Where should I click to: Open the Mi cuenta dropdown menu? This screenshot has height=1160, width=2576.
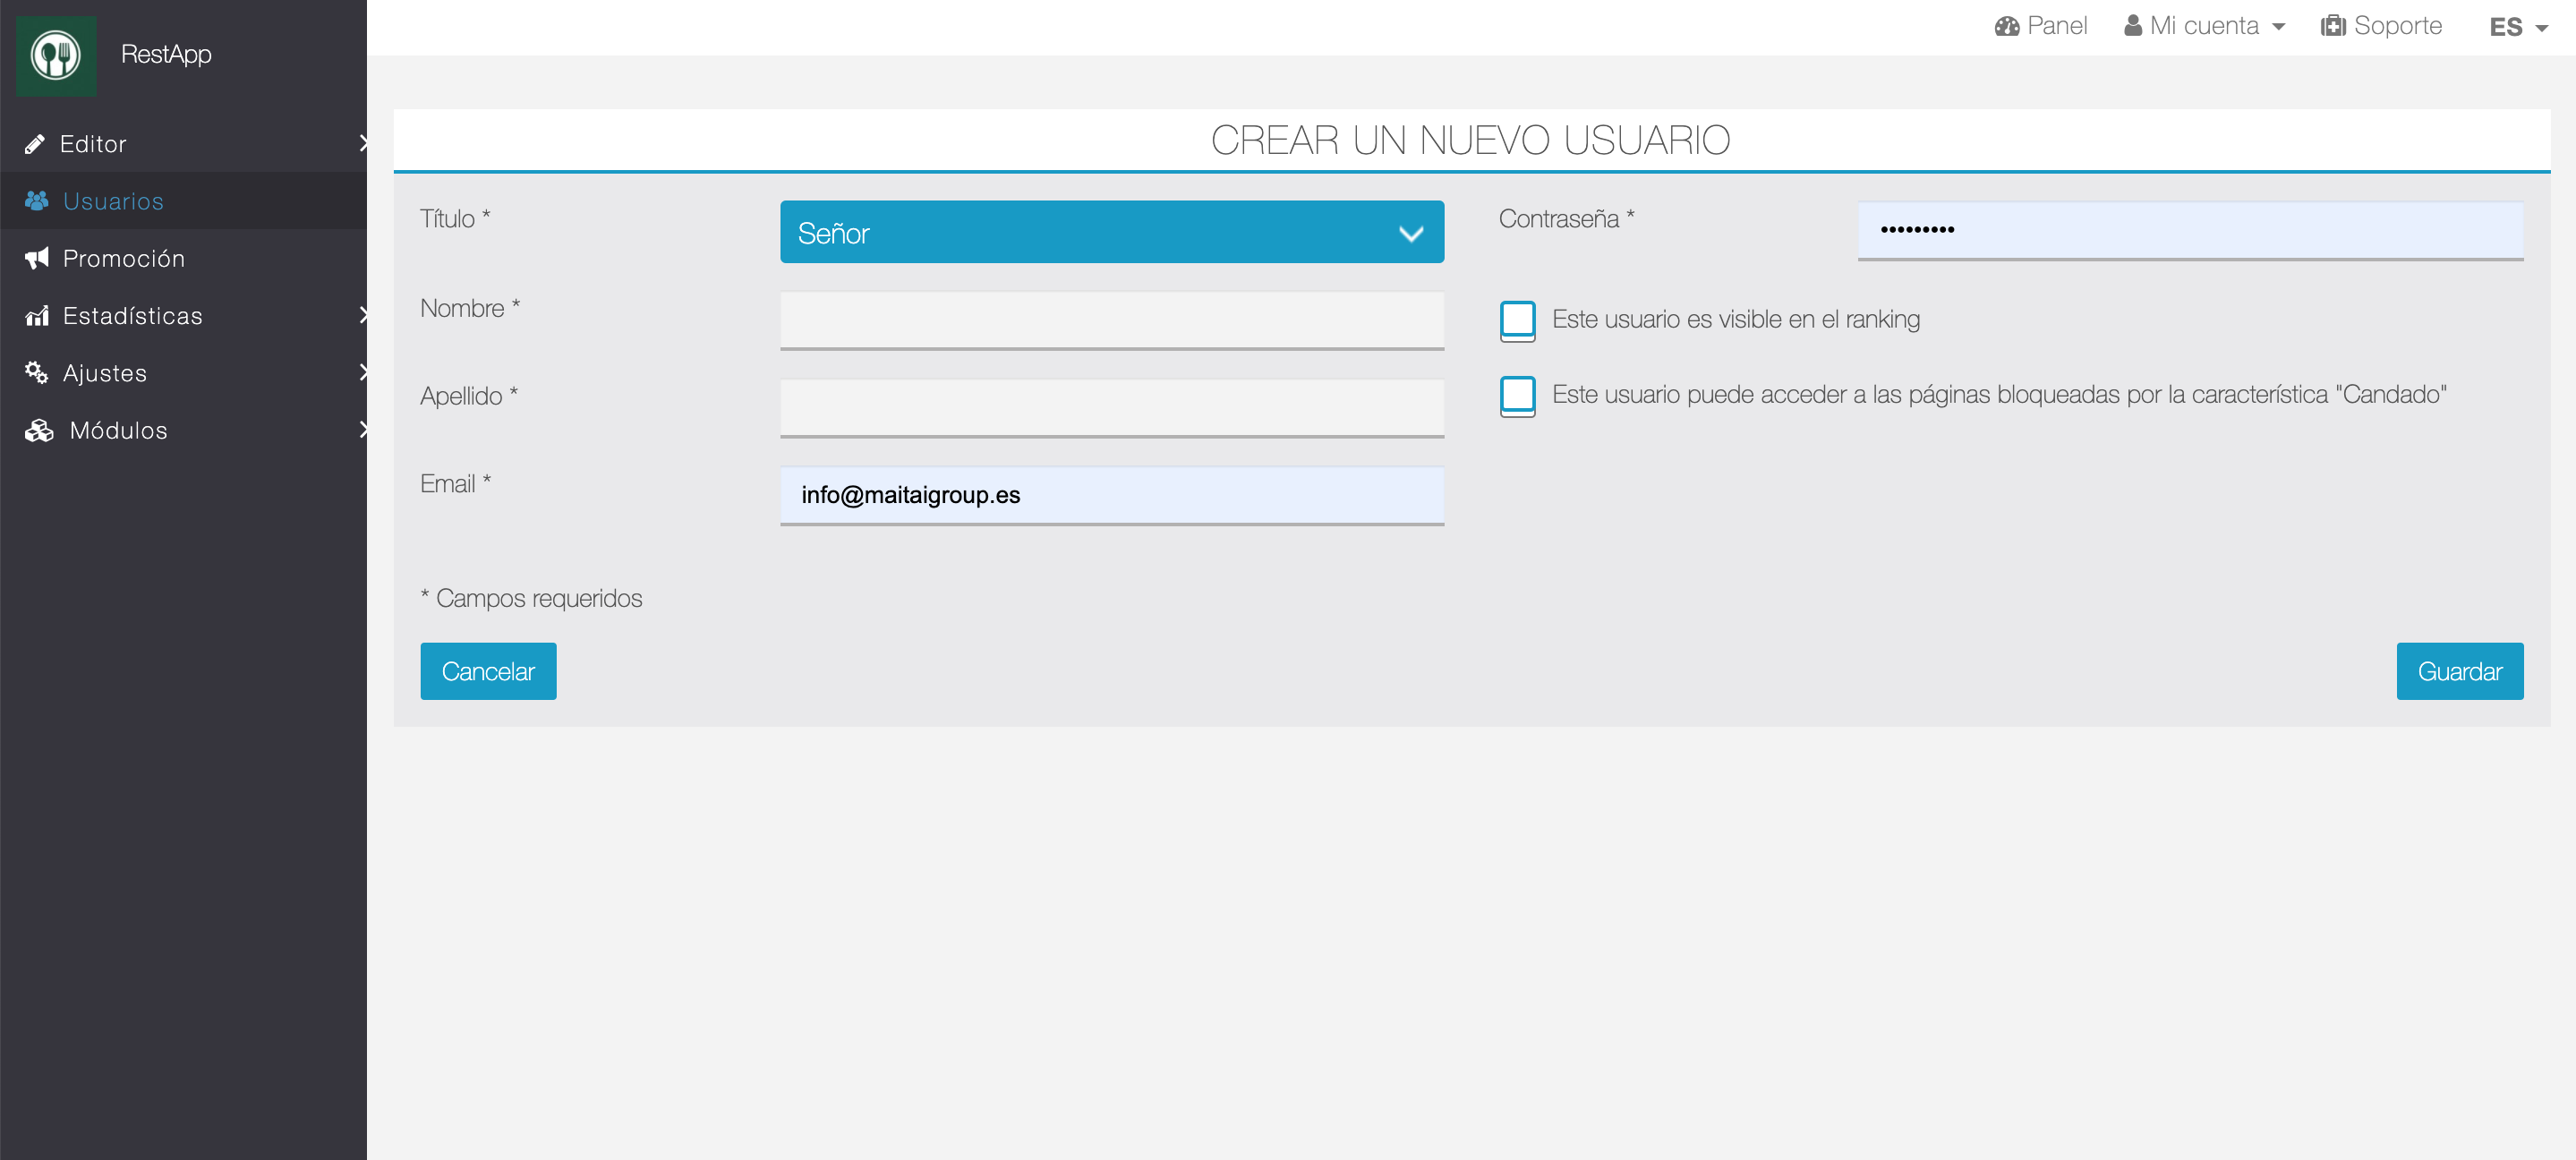coord(2204,26)
